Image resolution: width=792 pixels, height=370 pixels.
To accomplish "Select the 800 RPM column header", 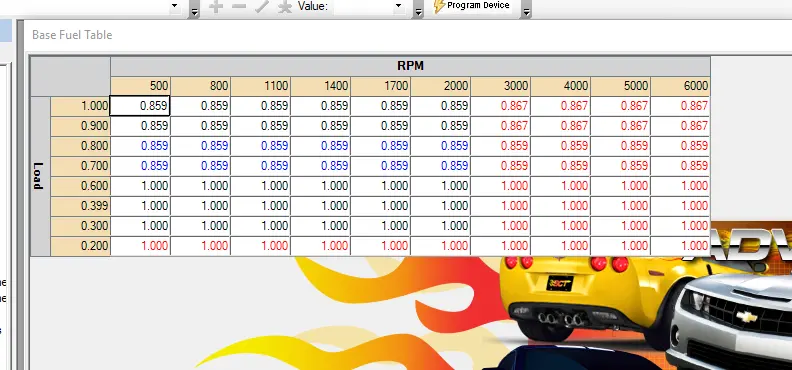I will (201, 86).
